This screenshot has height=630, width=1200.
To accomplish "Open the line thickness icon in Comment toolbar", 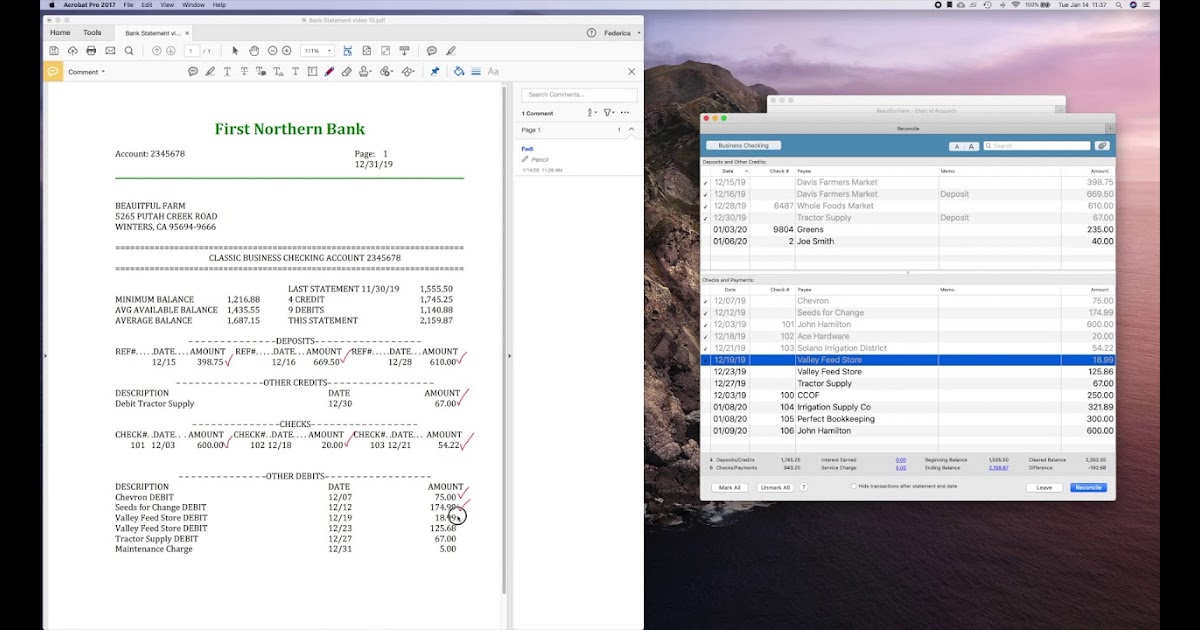I will (x=476, y=72).
